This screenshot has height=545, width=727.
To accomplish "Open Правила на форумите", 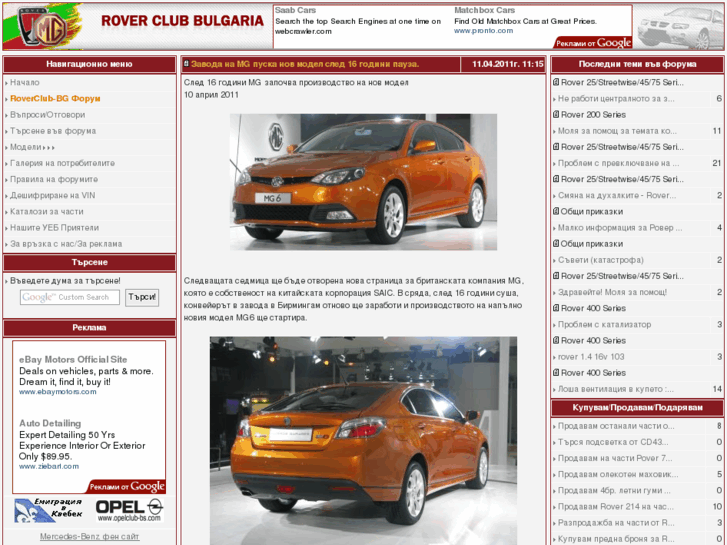I will click(54, 179).
